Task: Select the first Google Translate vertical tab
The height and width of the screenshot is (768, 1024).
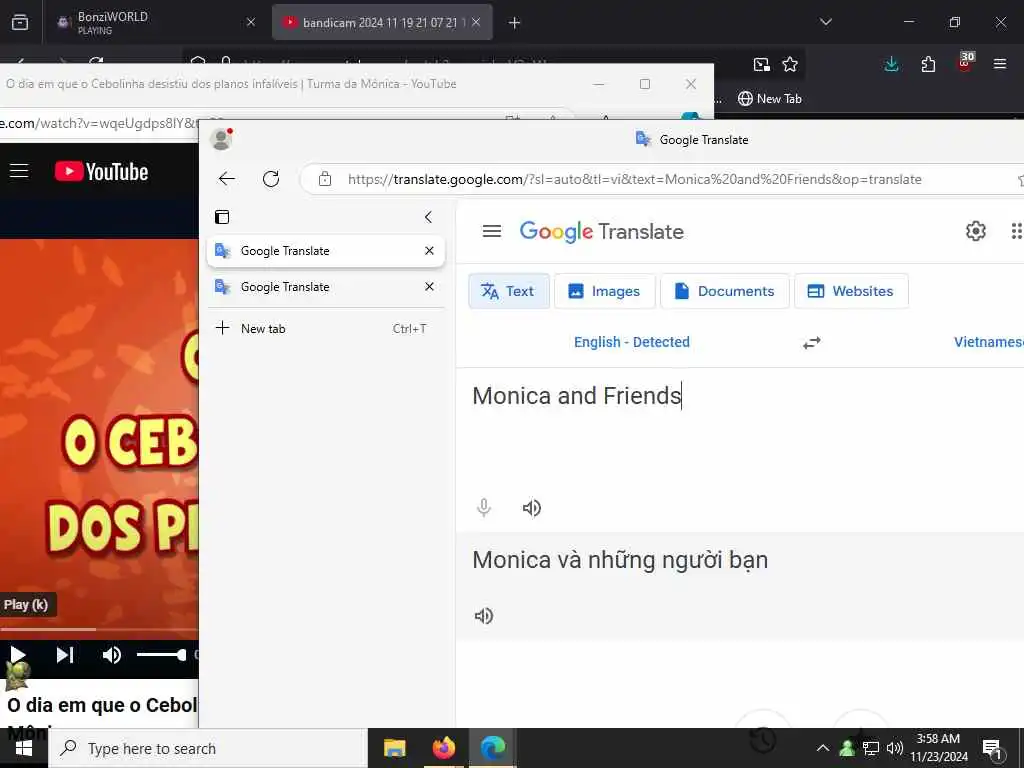Action: 325,251
